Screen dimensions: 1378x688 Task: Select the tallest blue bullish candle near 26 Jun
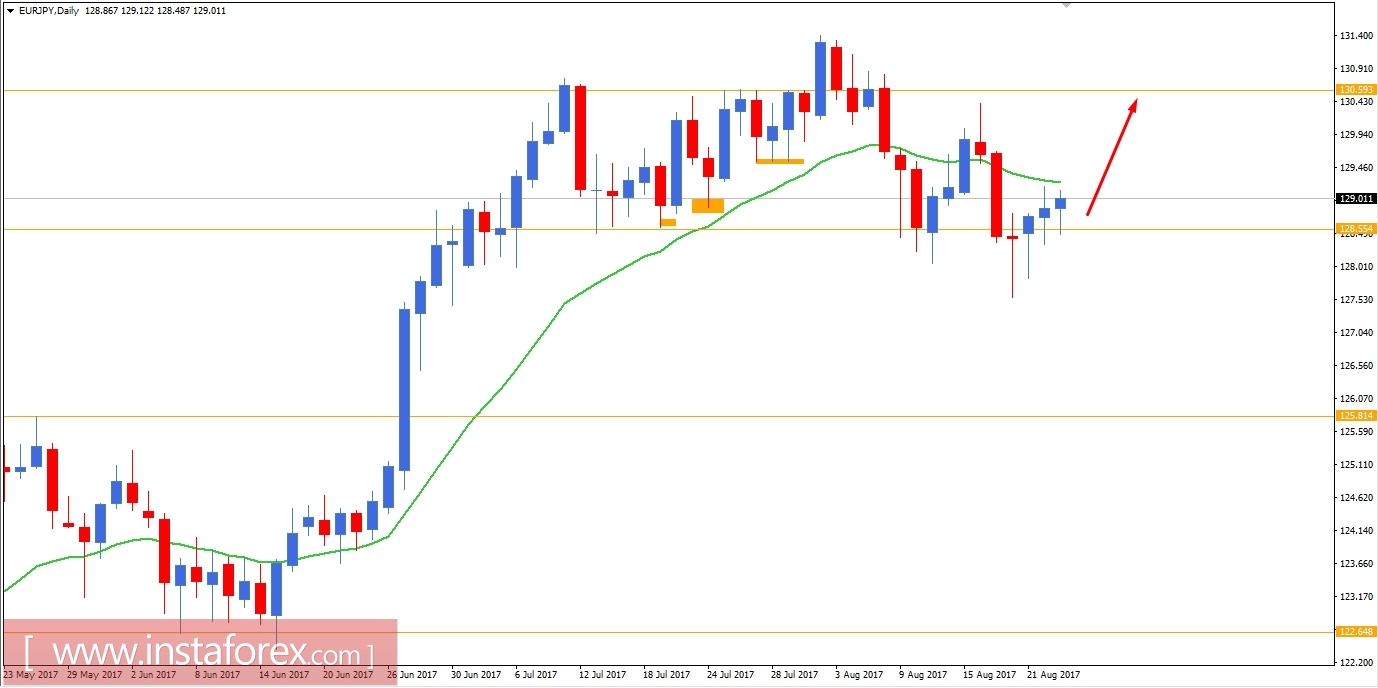pos(405,390)
